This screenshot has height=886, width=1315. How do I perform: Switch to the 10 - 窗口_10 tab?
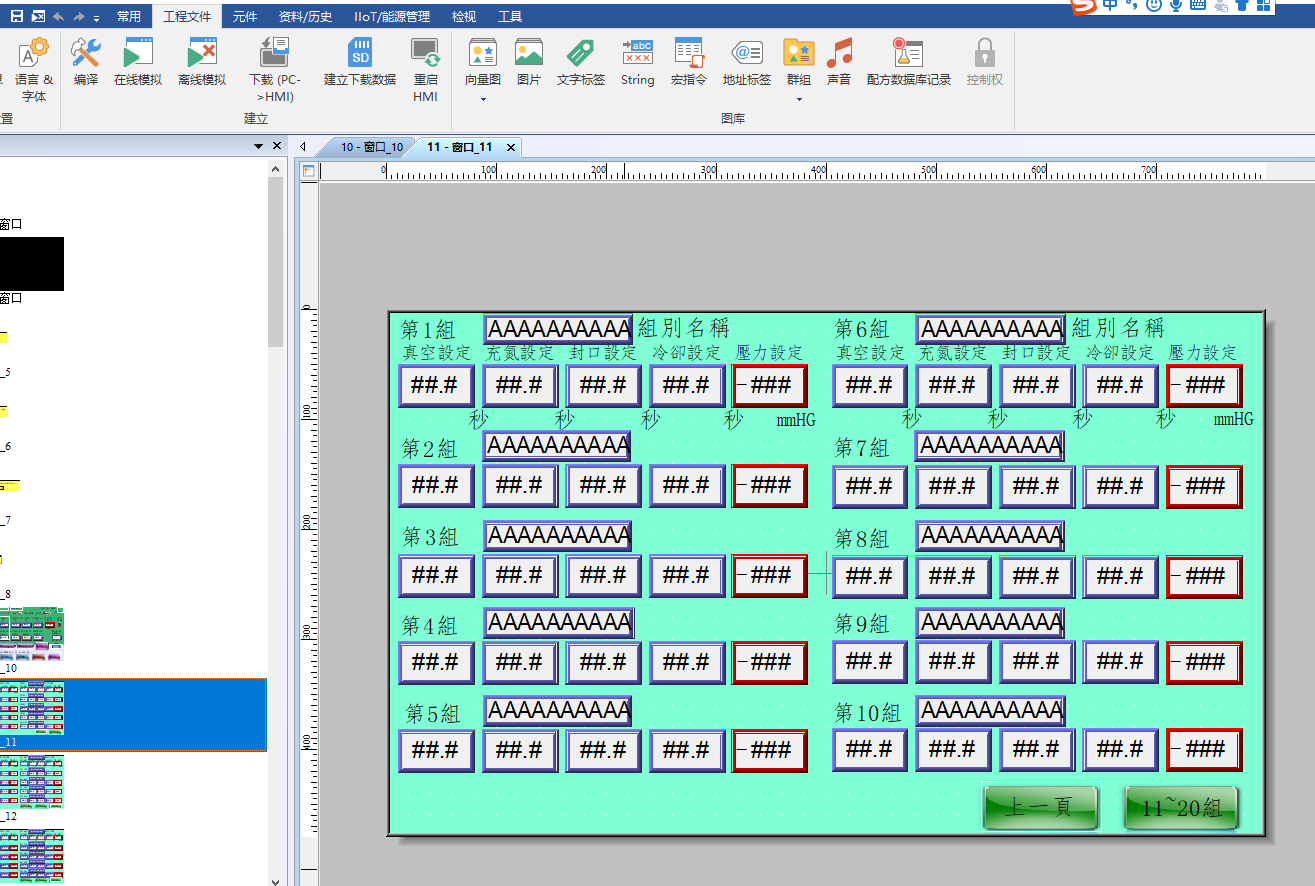click(x=371, y=147)
